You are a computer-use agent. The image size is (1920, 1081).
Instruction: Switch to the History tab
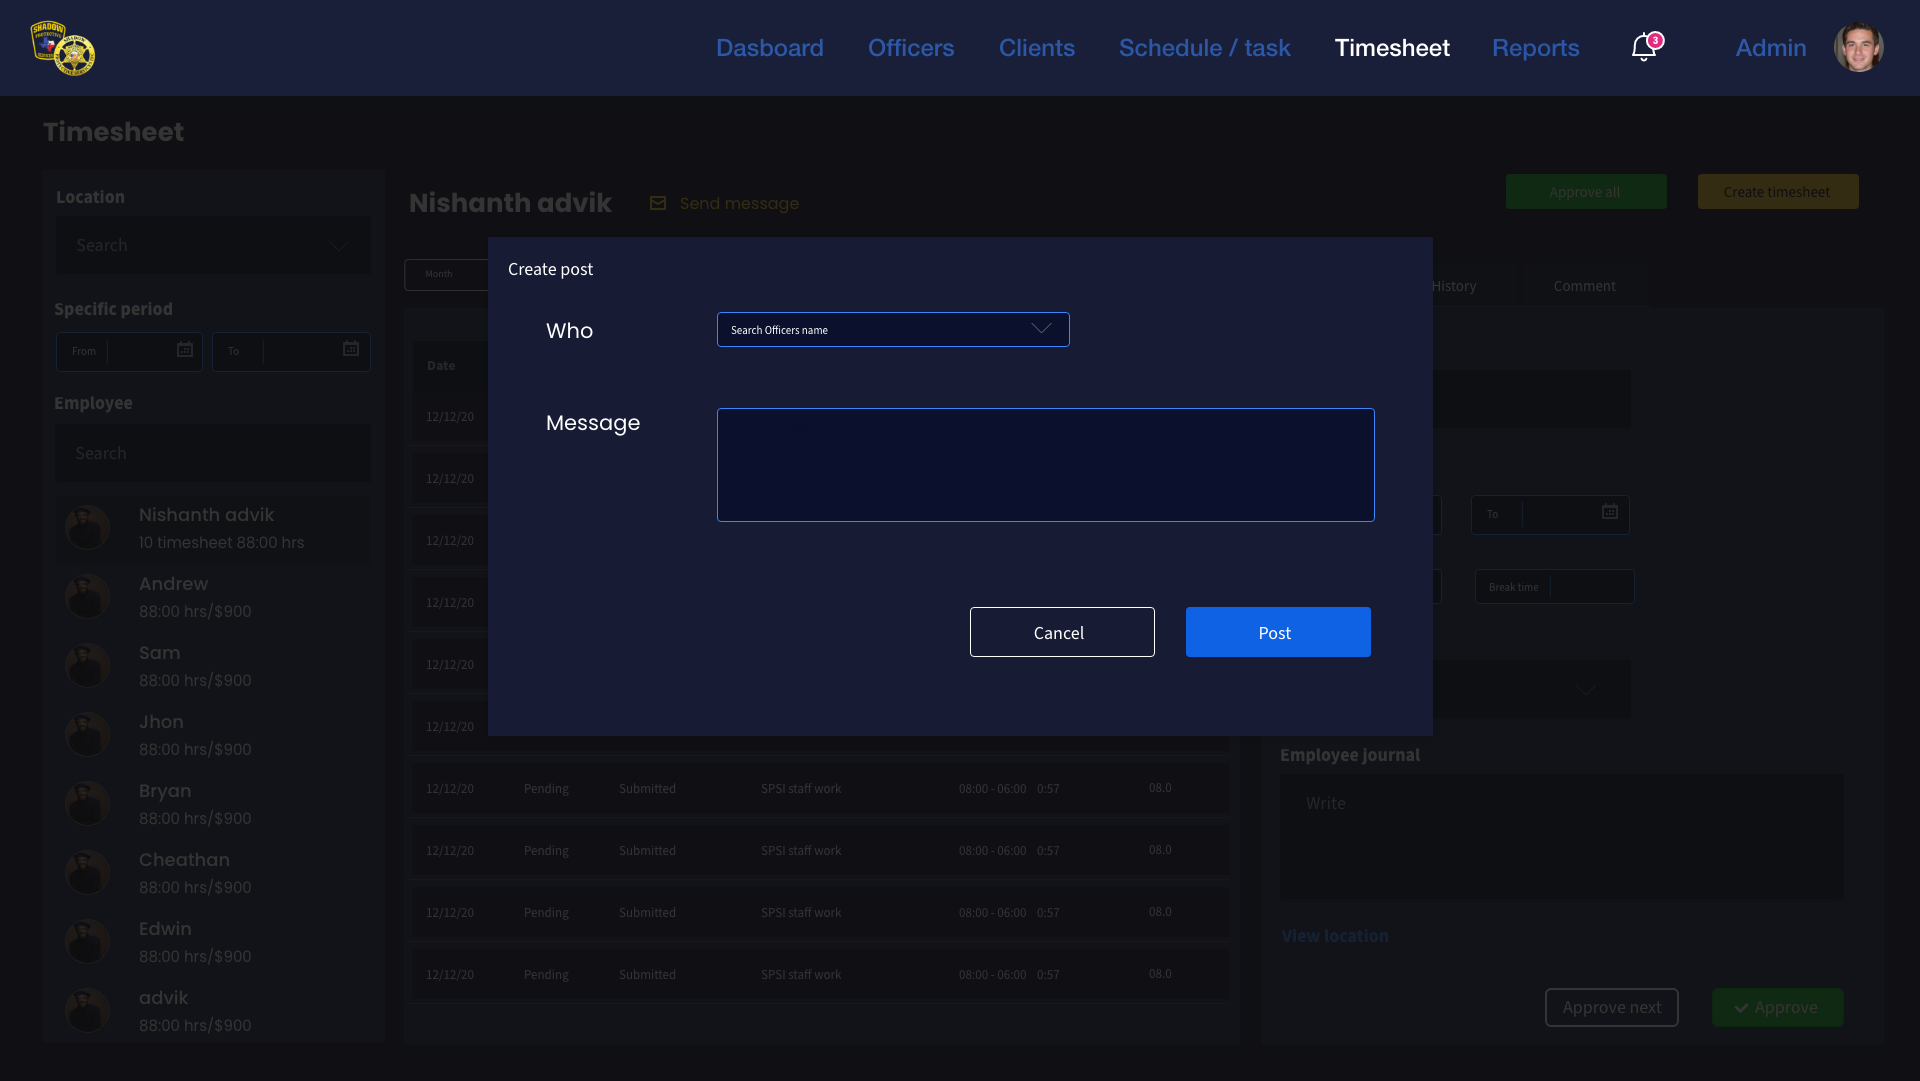click(x=1454, y=286)
